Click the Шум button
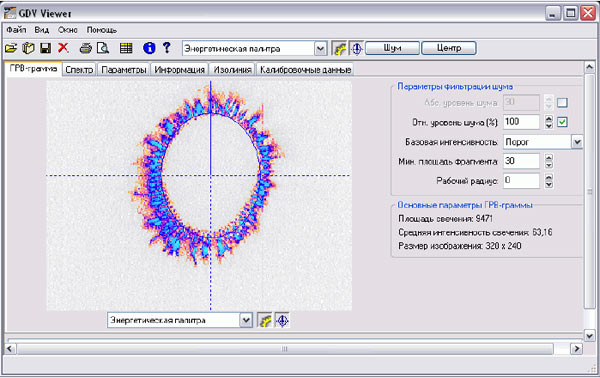This screenshot has height=378, width=600. tap(392, 48)
